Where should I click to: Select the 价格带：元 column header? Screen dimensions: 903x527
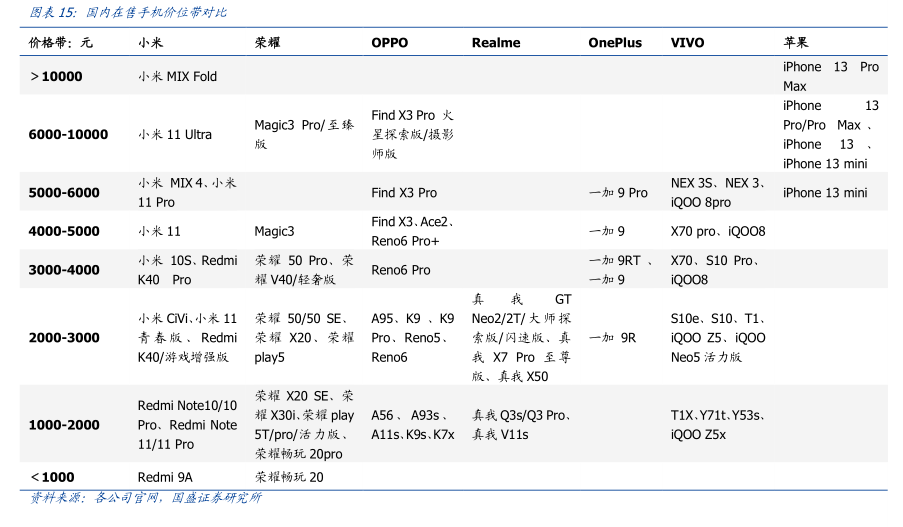61,43
